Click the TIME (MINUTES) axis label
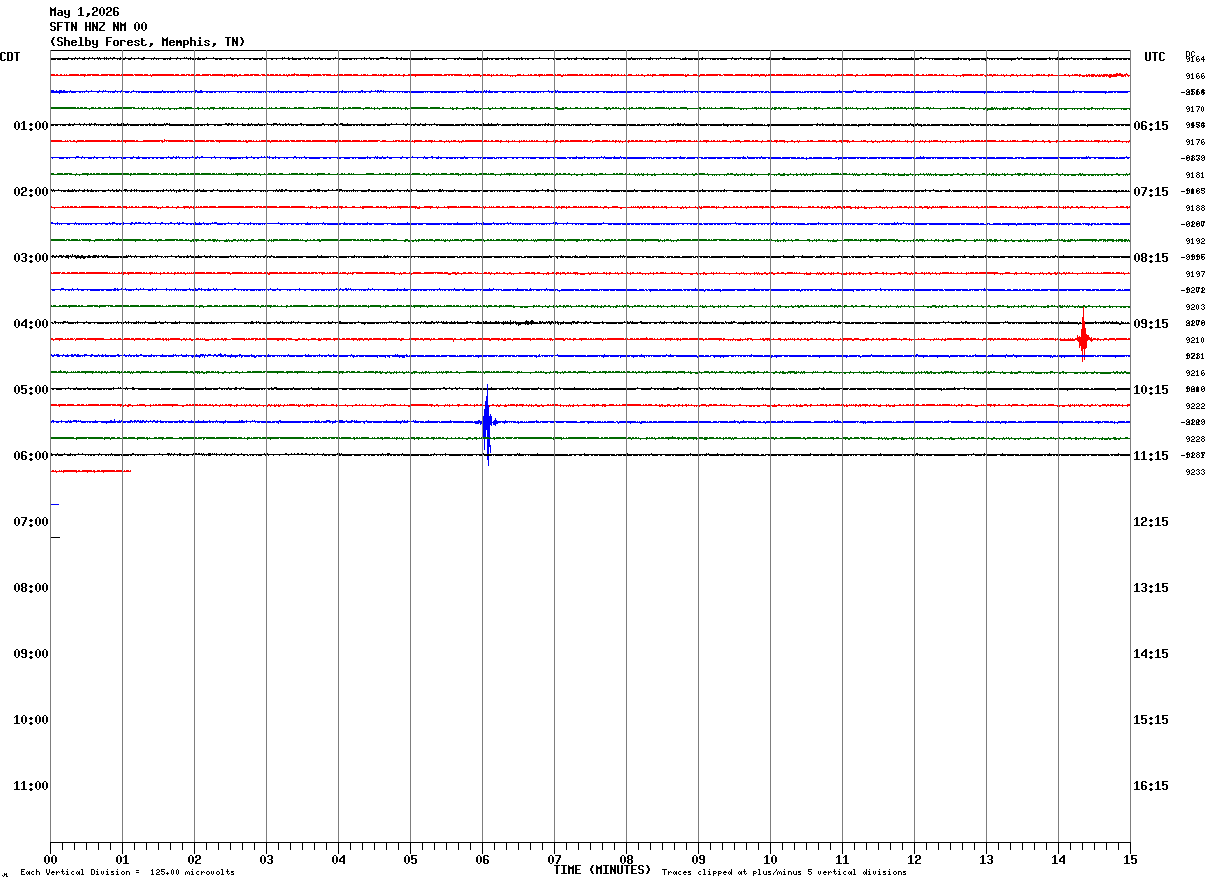The height and width of the screenshot is (886, 1210). pyautogui.click(x=602, y=870)
